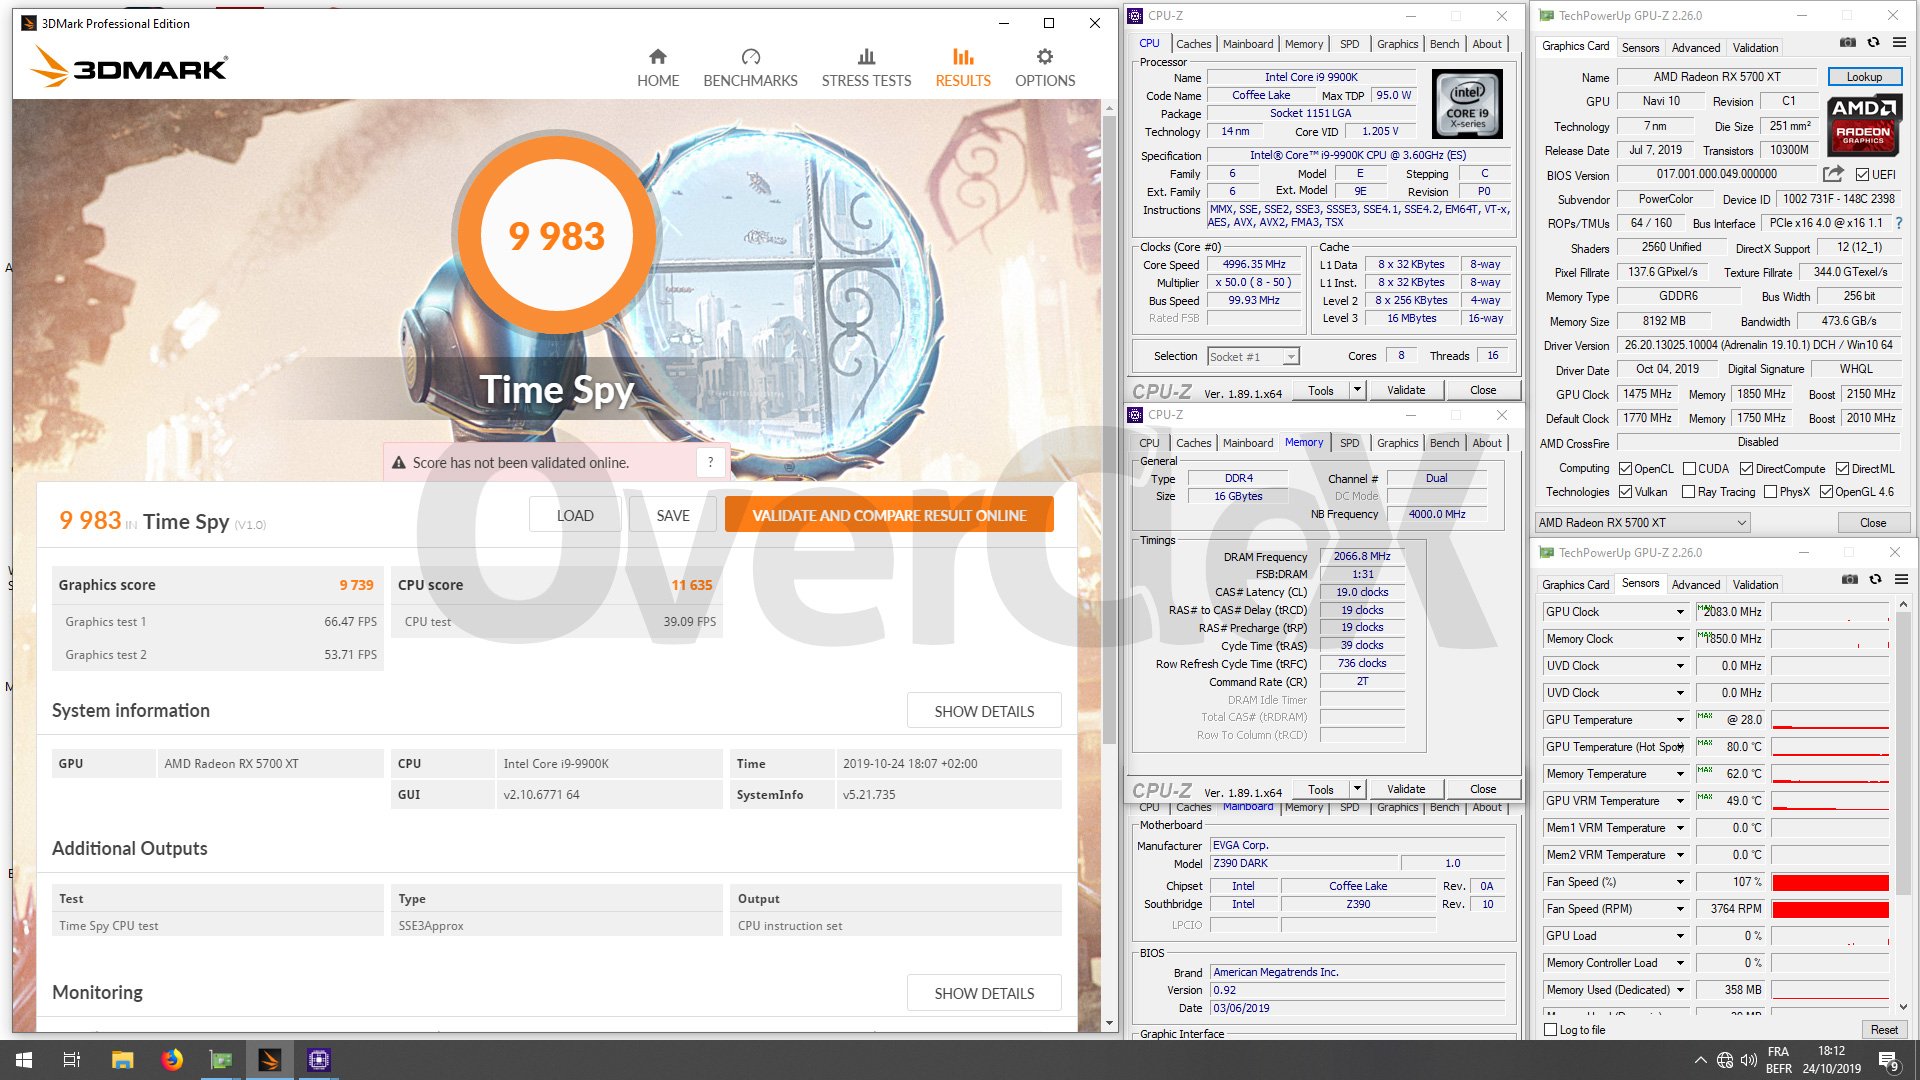Go to Stress Tests section

[x=866, y=67]
